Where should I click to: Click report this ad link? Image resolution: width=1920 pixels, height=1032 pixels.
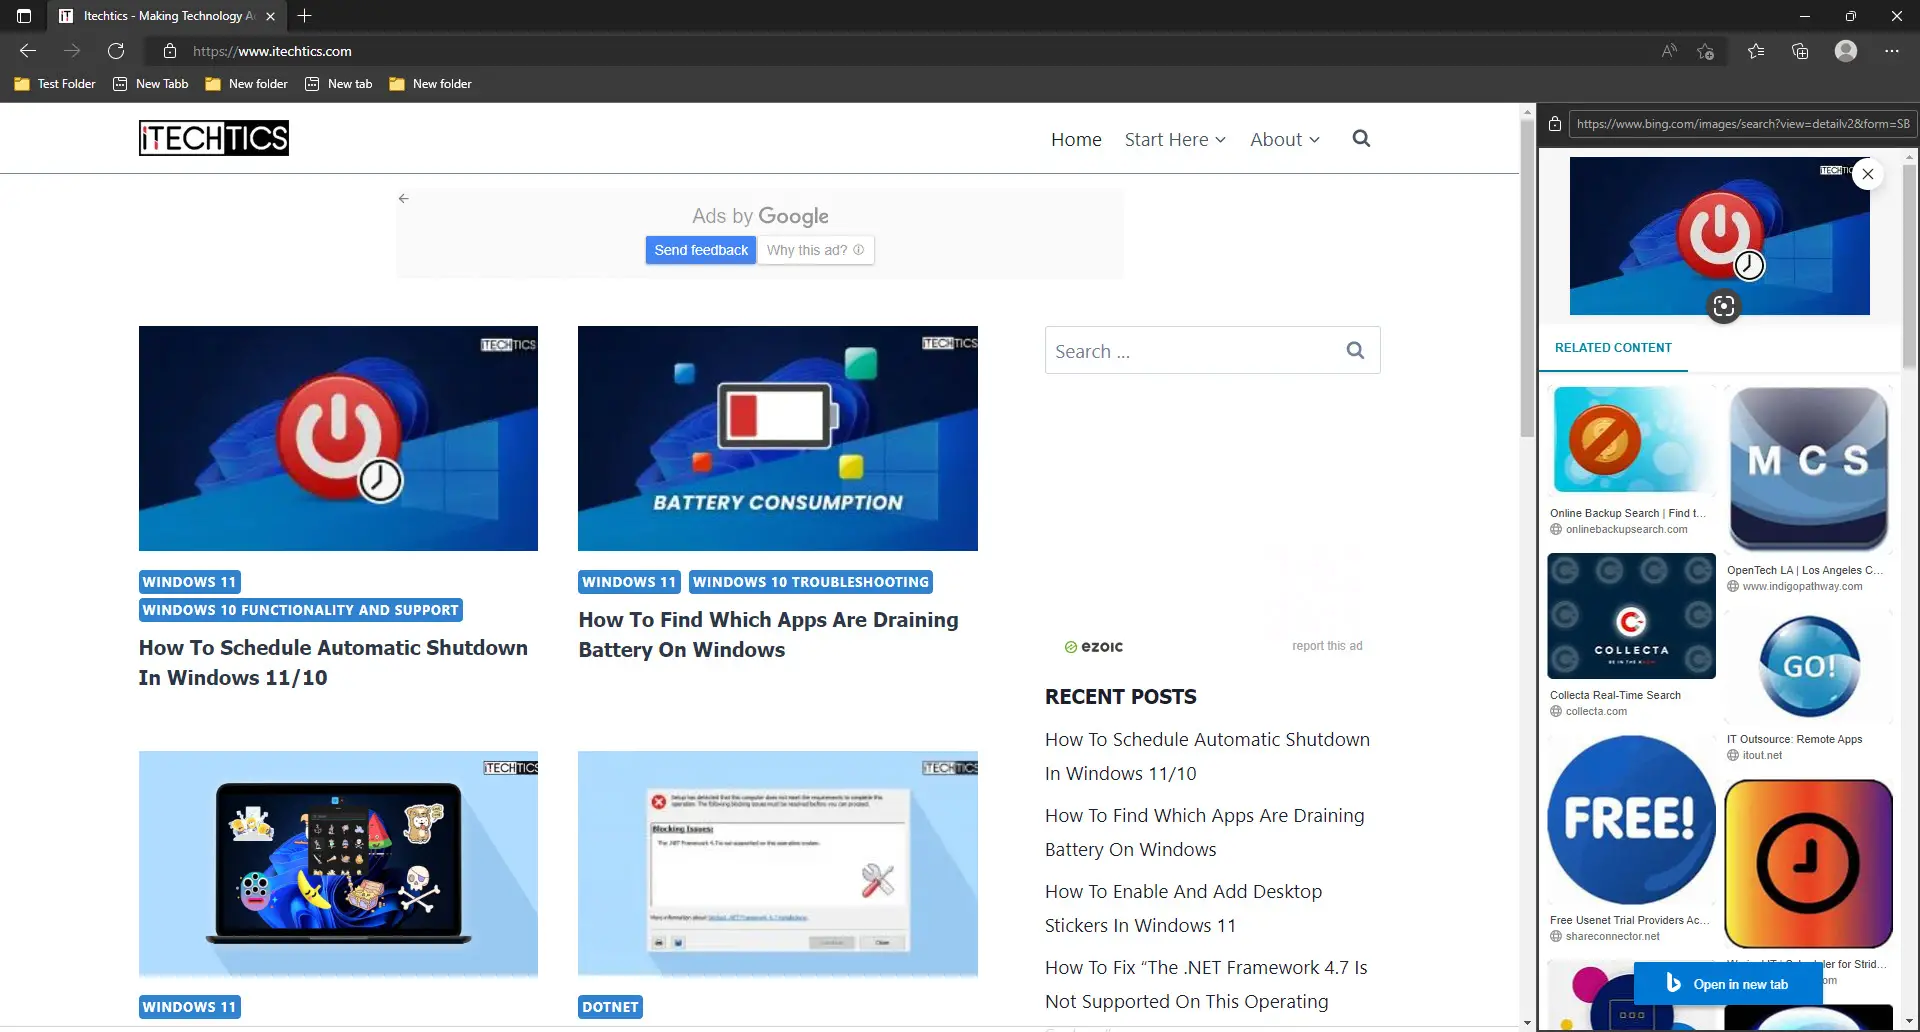[1327, 646]
